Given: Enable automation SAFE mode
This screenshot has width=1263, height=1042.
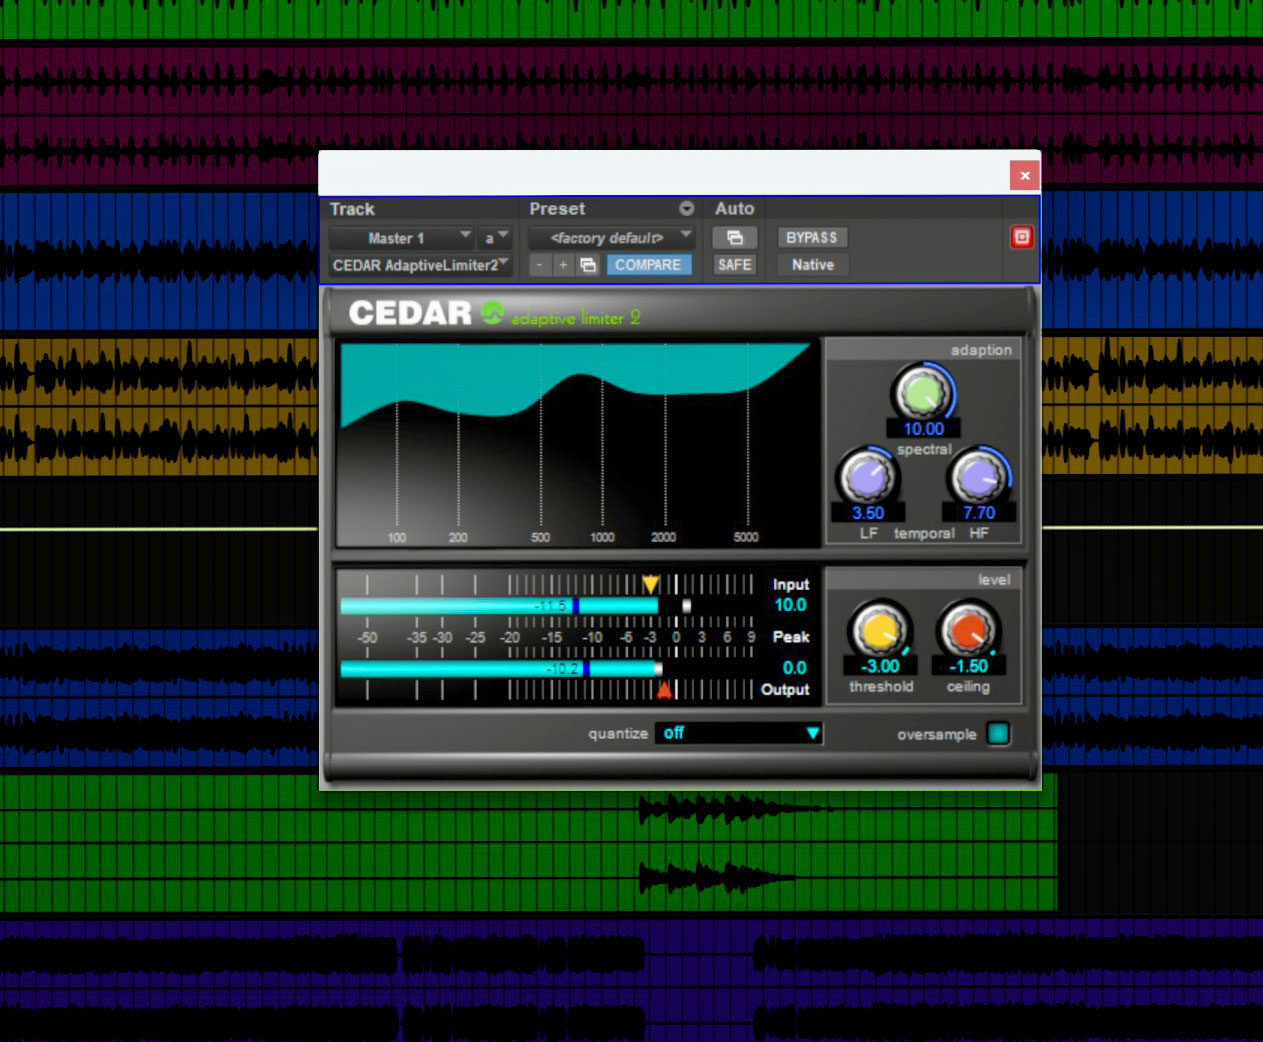Looking at the screenshot, I should [x=734, y=265].
